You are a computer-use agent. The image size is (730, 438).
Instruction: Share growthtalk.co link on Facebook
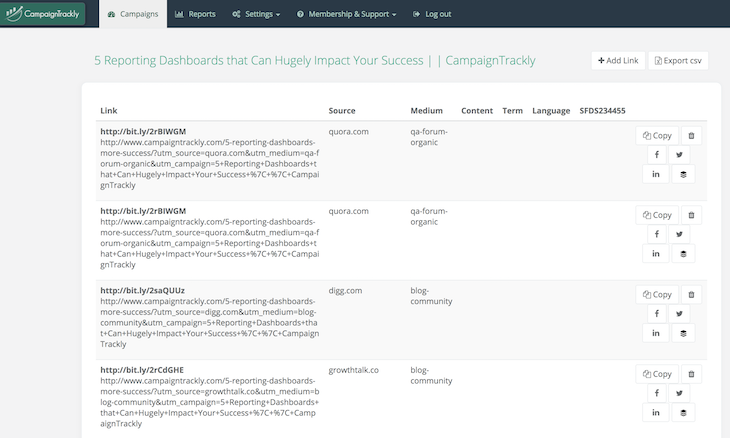point(656,393)
